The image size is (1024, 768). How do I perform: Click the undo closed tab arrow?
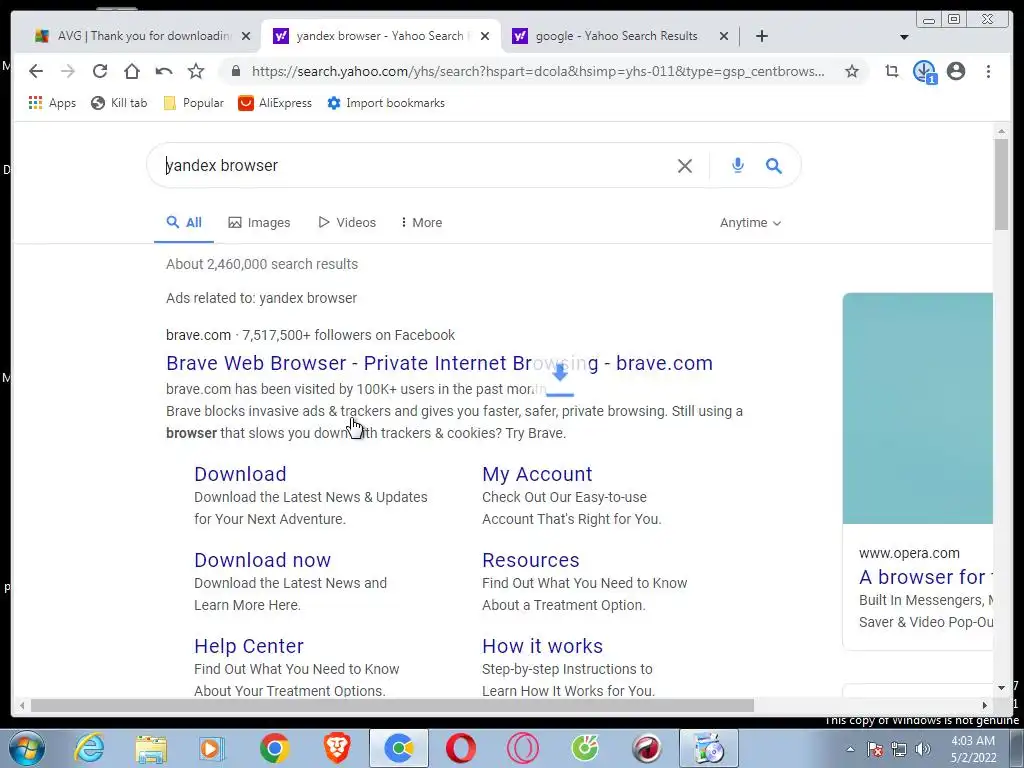(164, 71)
